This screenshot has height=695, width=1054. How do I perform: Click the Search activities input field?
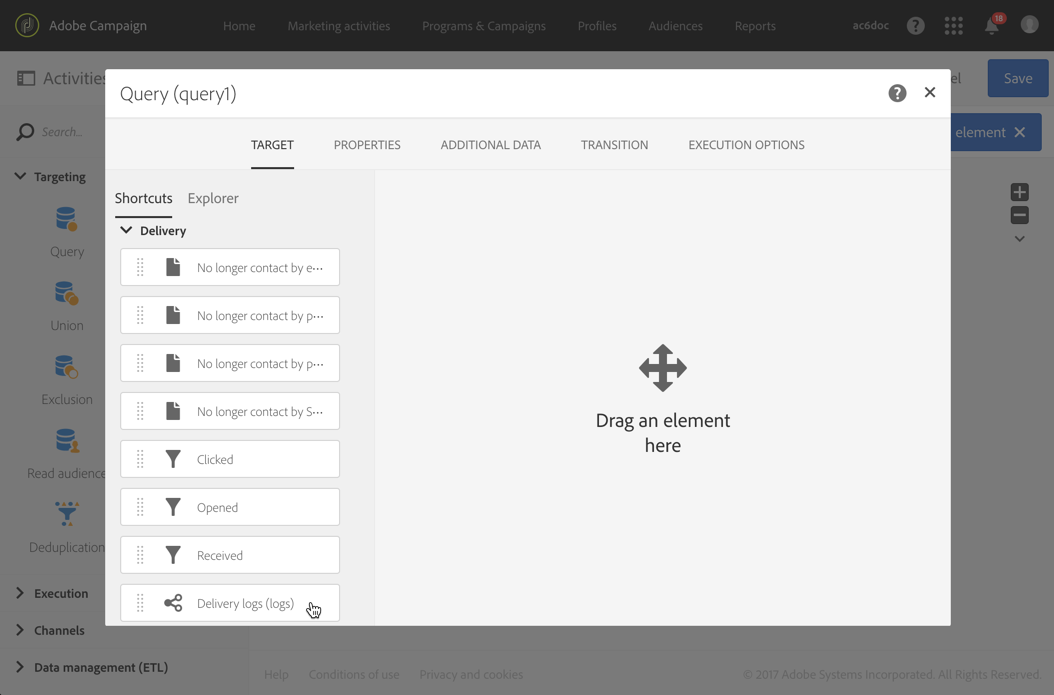pos(63,132)
